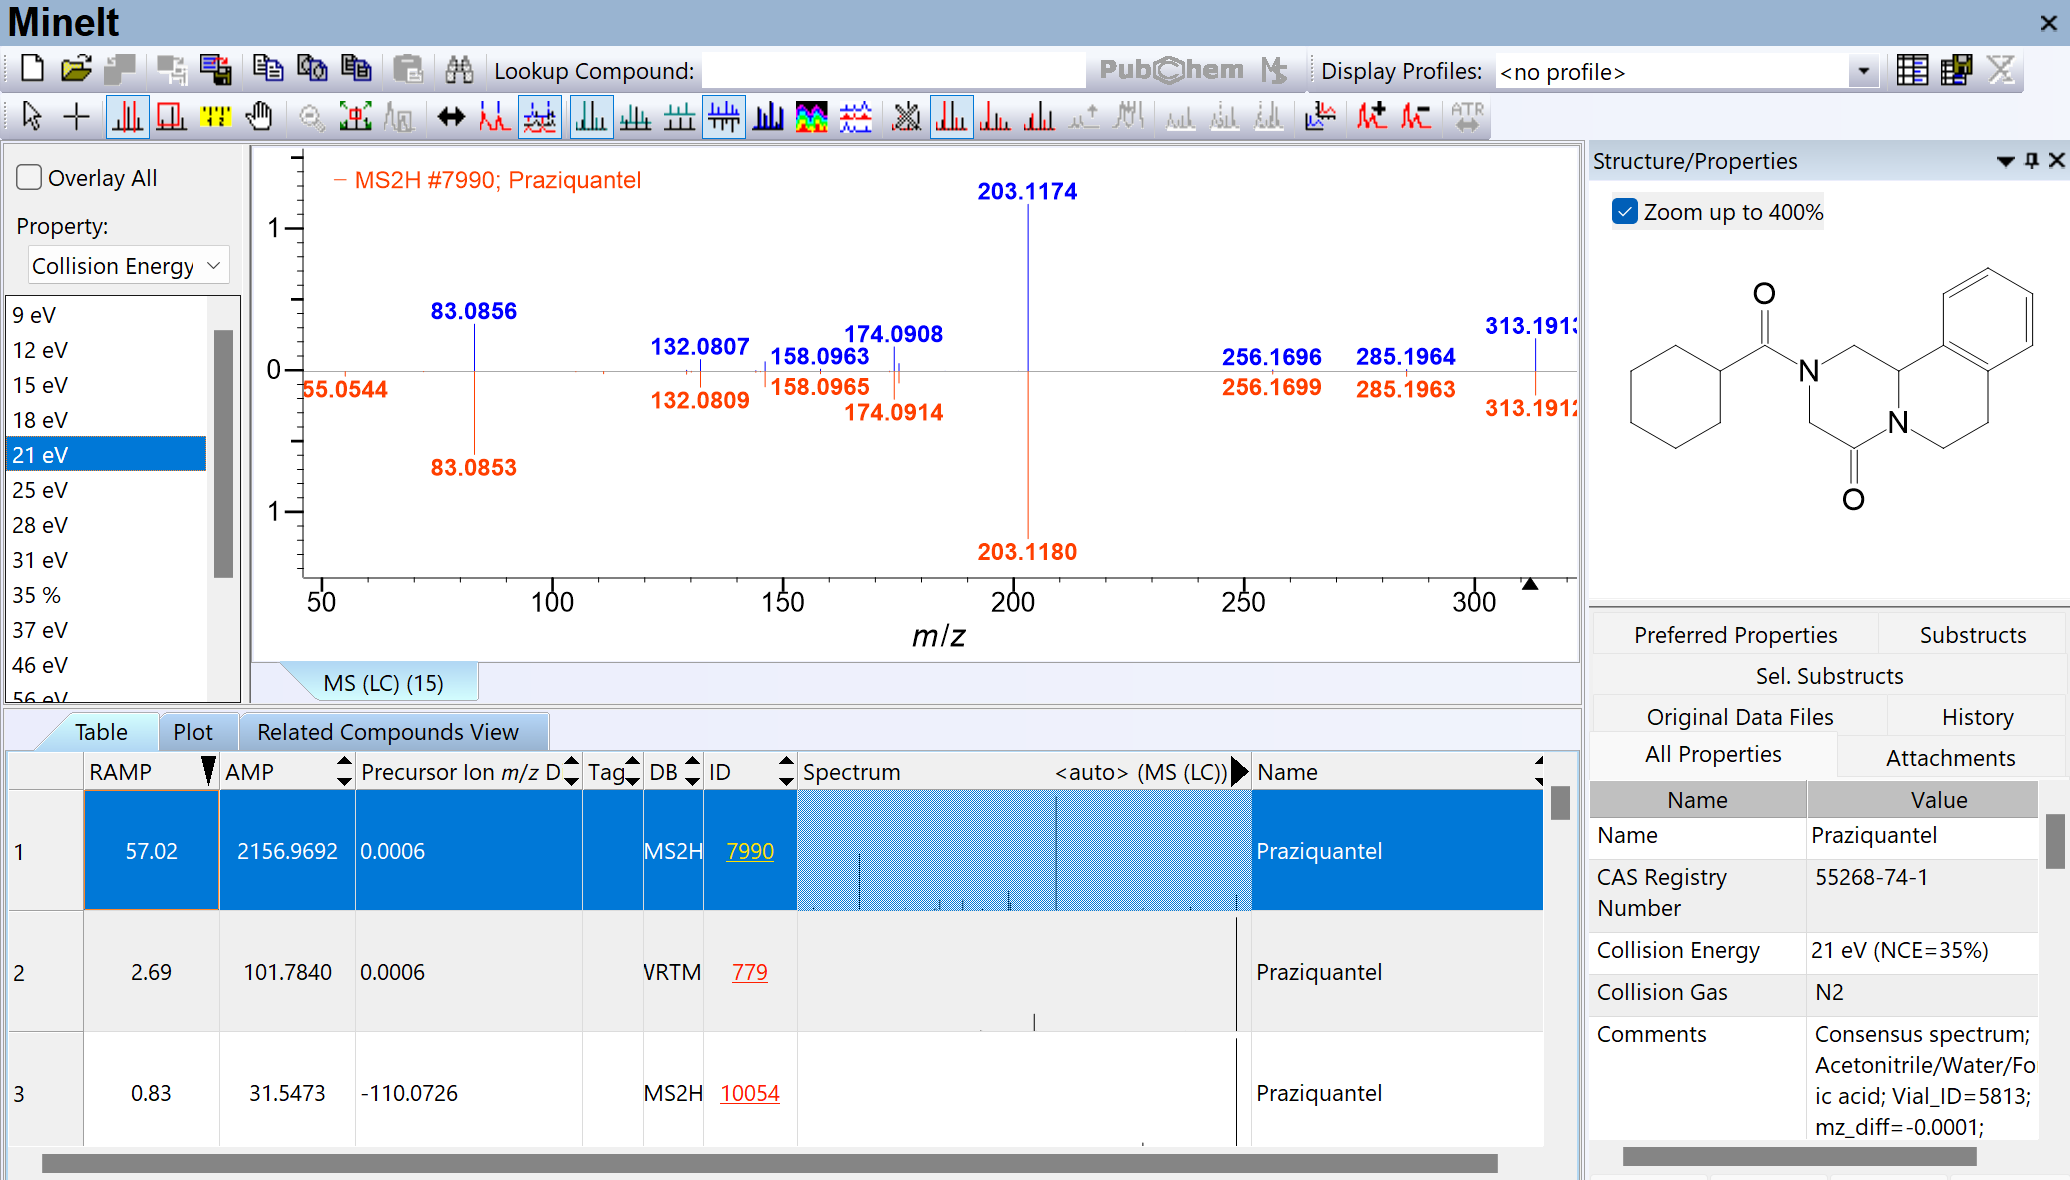
Task: Click the binoculars search icon
Action: point(459,70)
